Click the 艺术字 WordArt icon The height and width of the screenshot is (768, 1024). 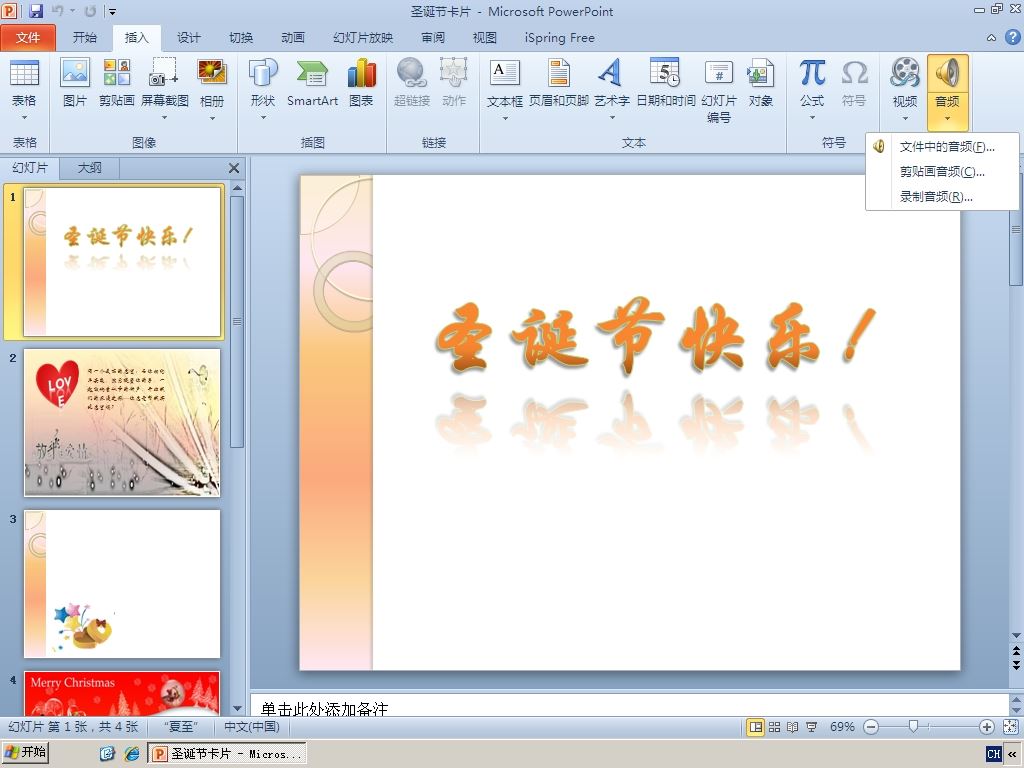(x=611, y=73)
